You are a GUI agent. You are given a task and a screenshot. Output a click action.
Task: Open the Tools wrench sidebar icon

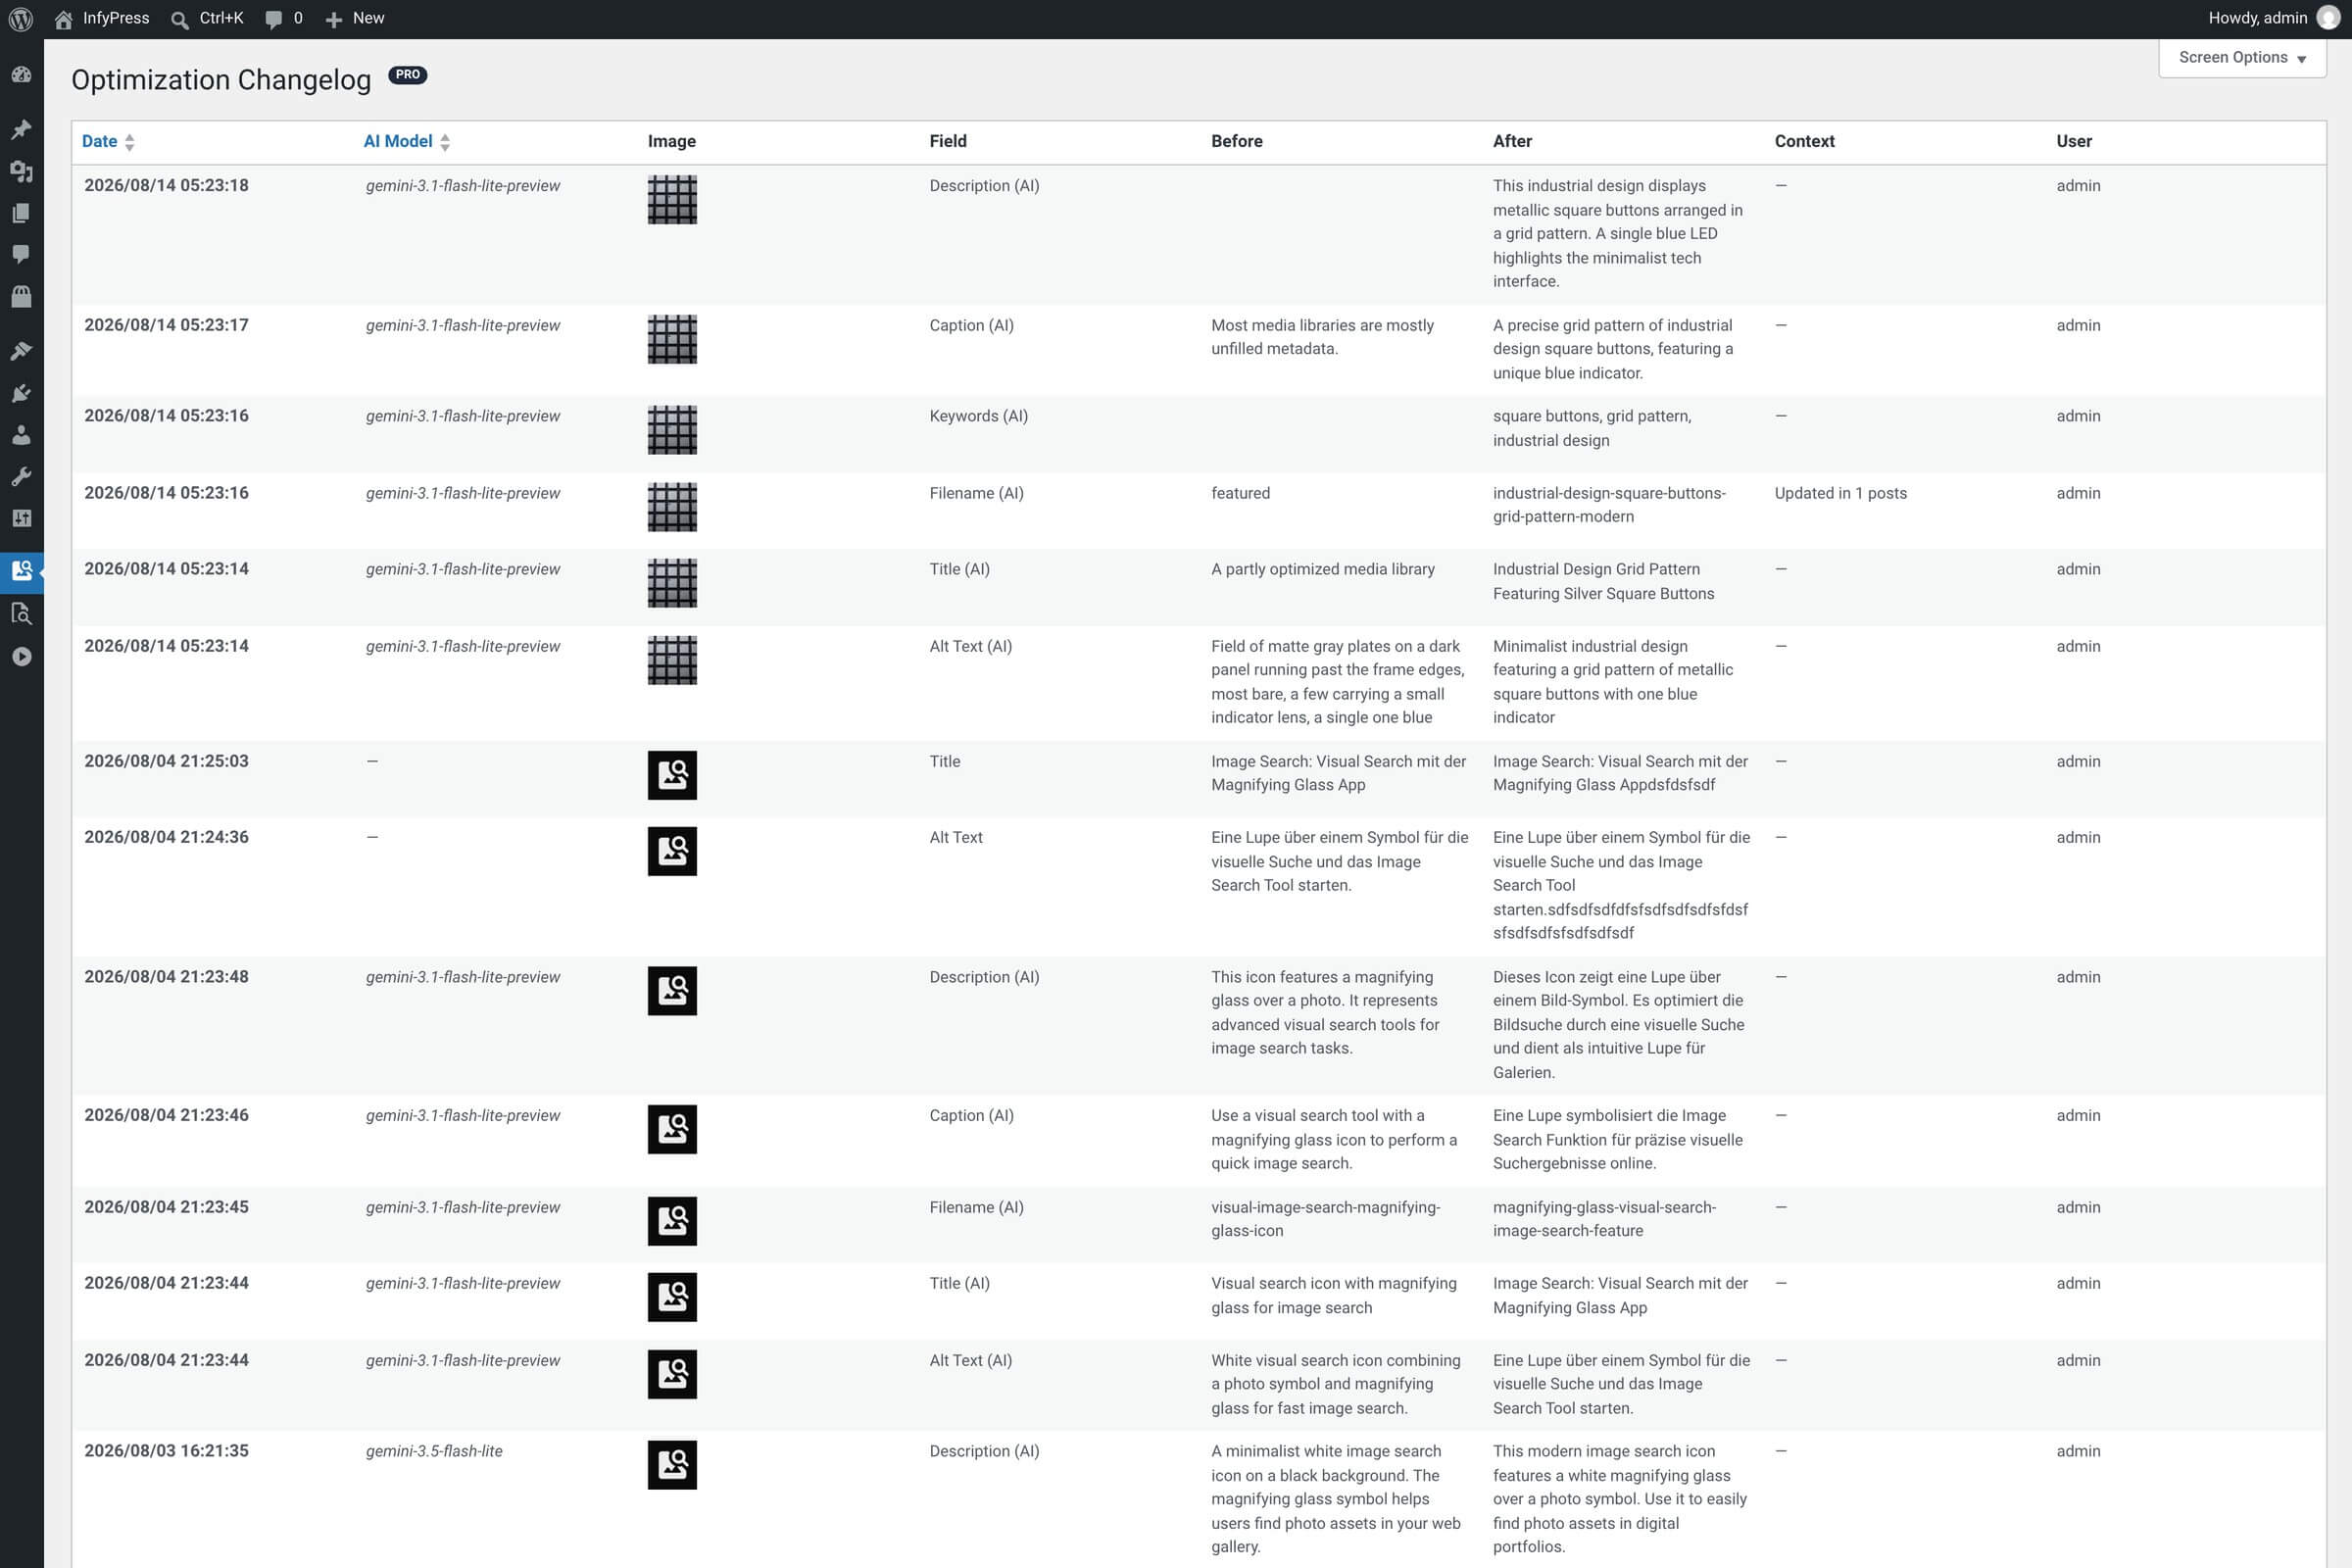tap(21, 476)
